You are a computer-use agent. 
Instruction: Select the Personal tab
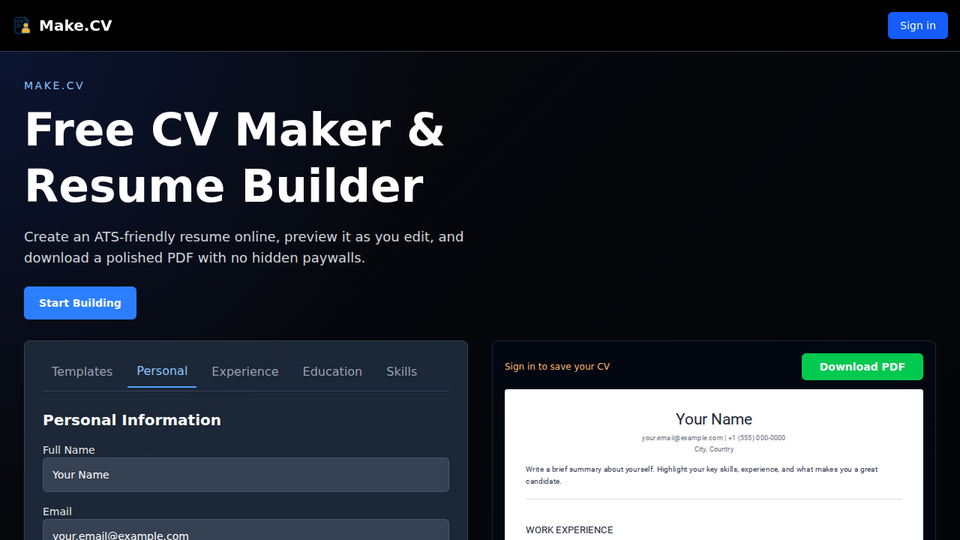pyautogui.click(x=162, y=371)
